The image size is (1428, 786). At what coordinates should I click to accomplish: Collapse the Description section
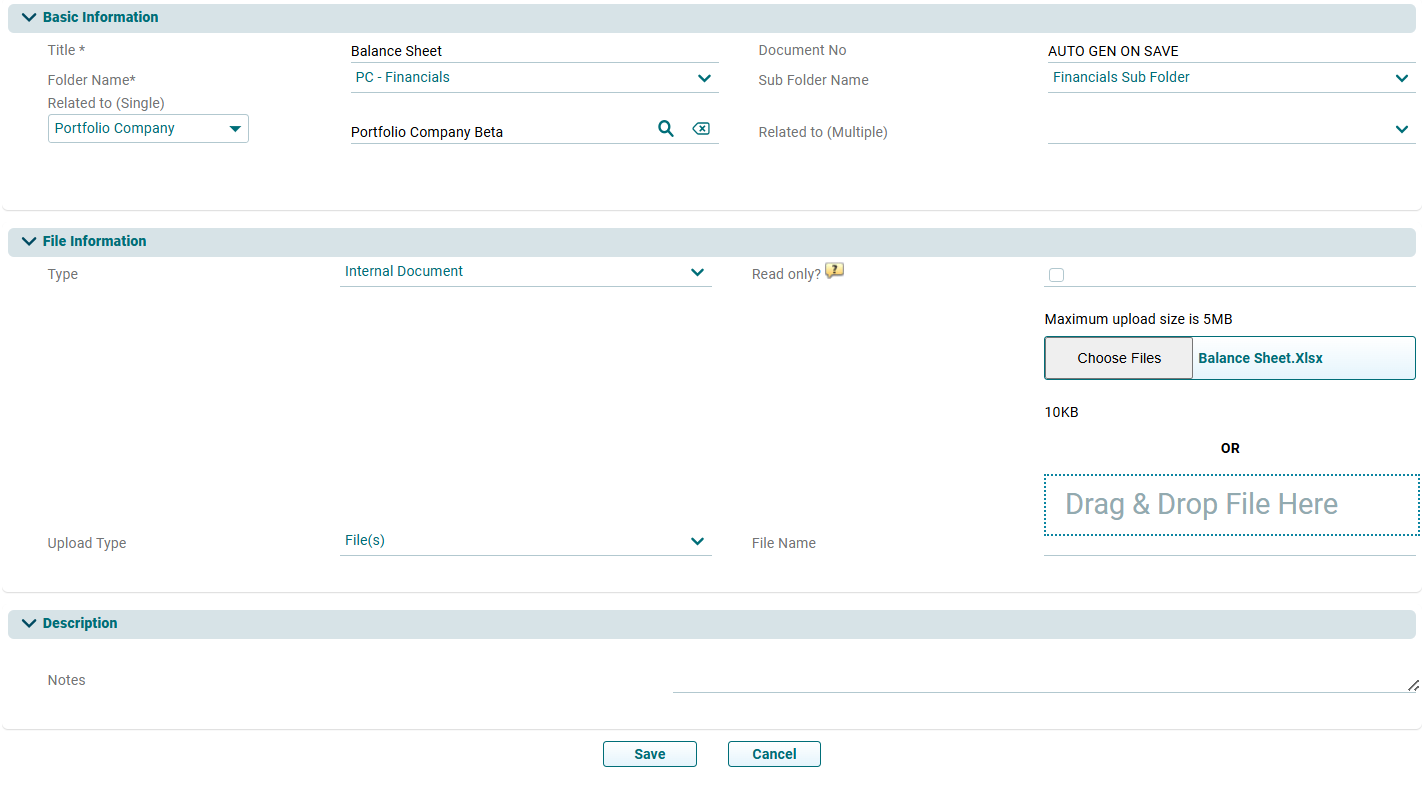pos(29,624)
